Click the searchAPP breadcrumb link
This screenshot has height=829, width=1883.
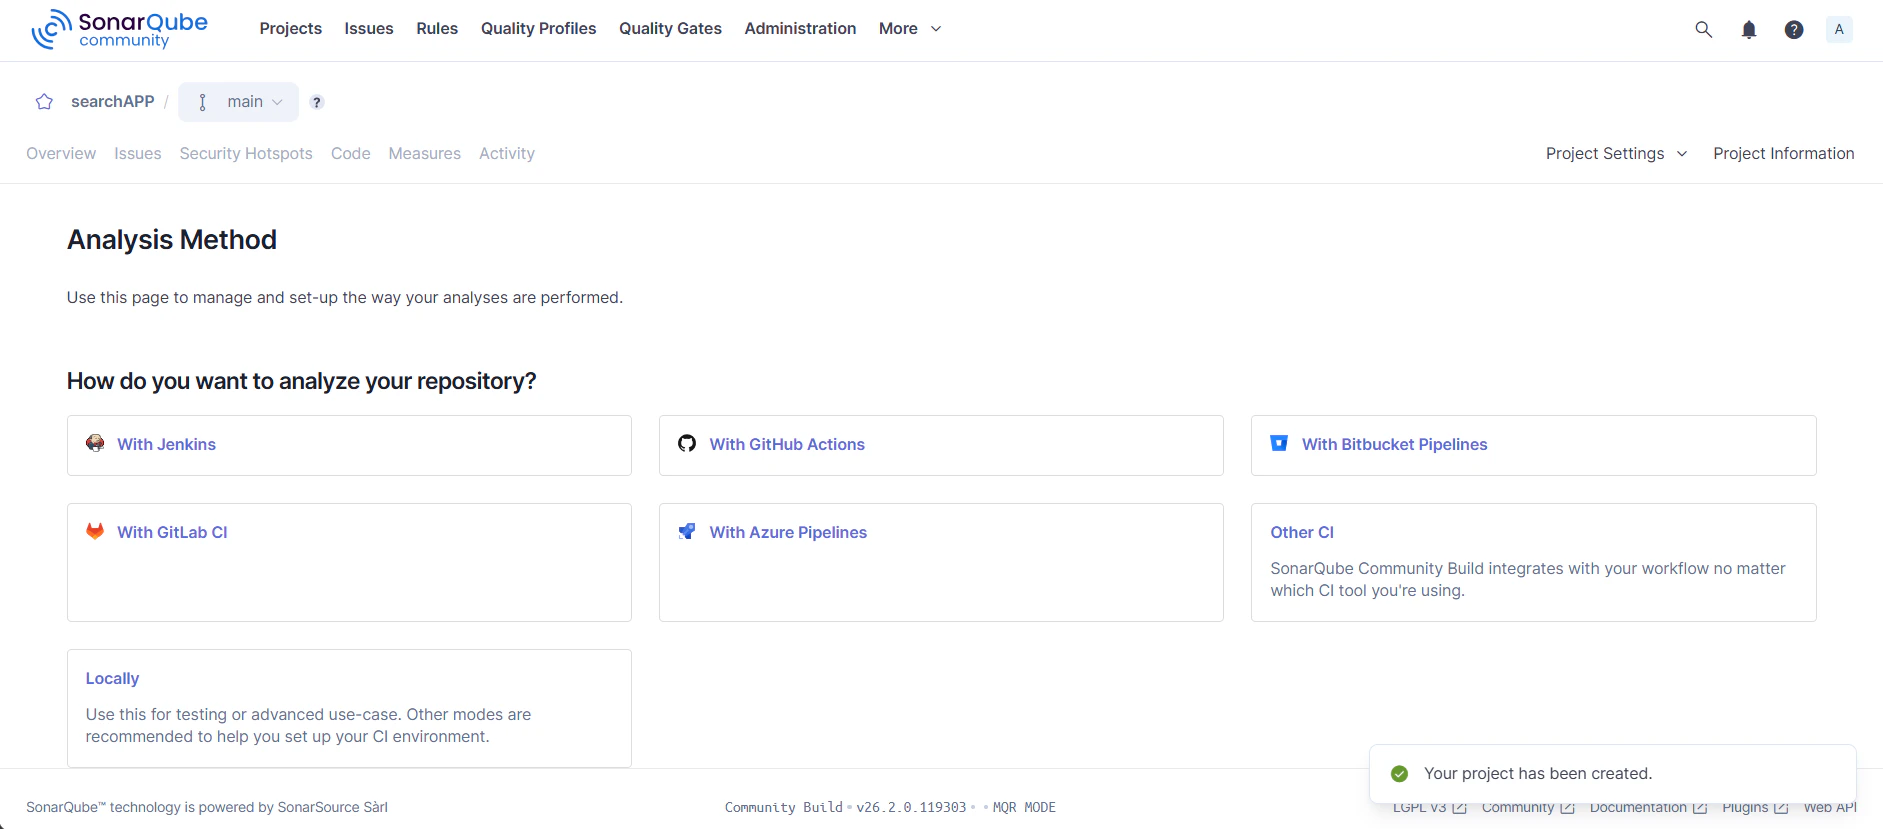113,102
